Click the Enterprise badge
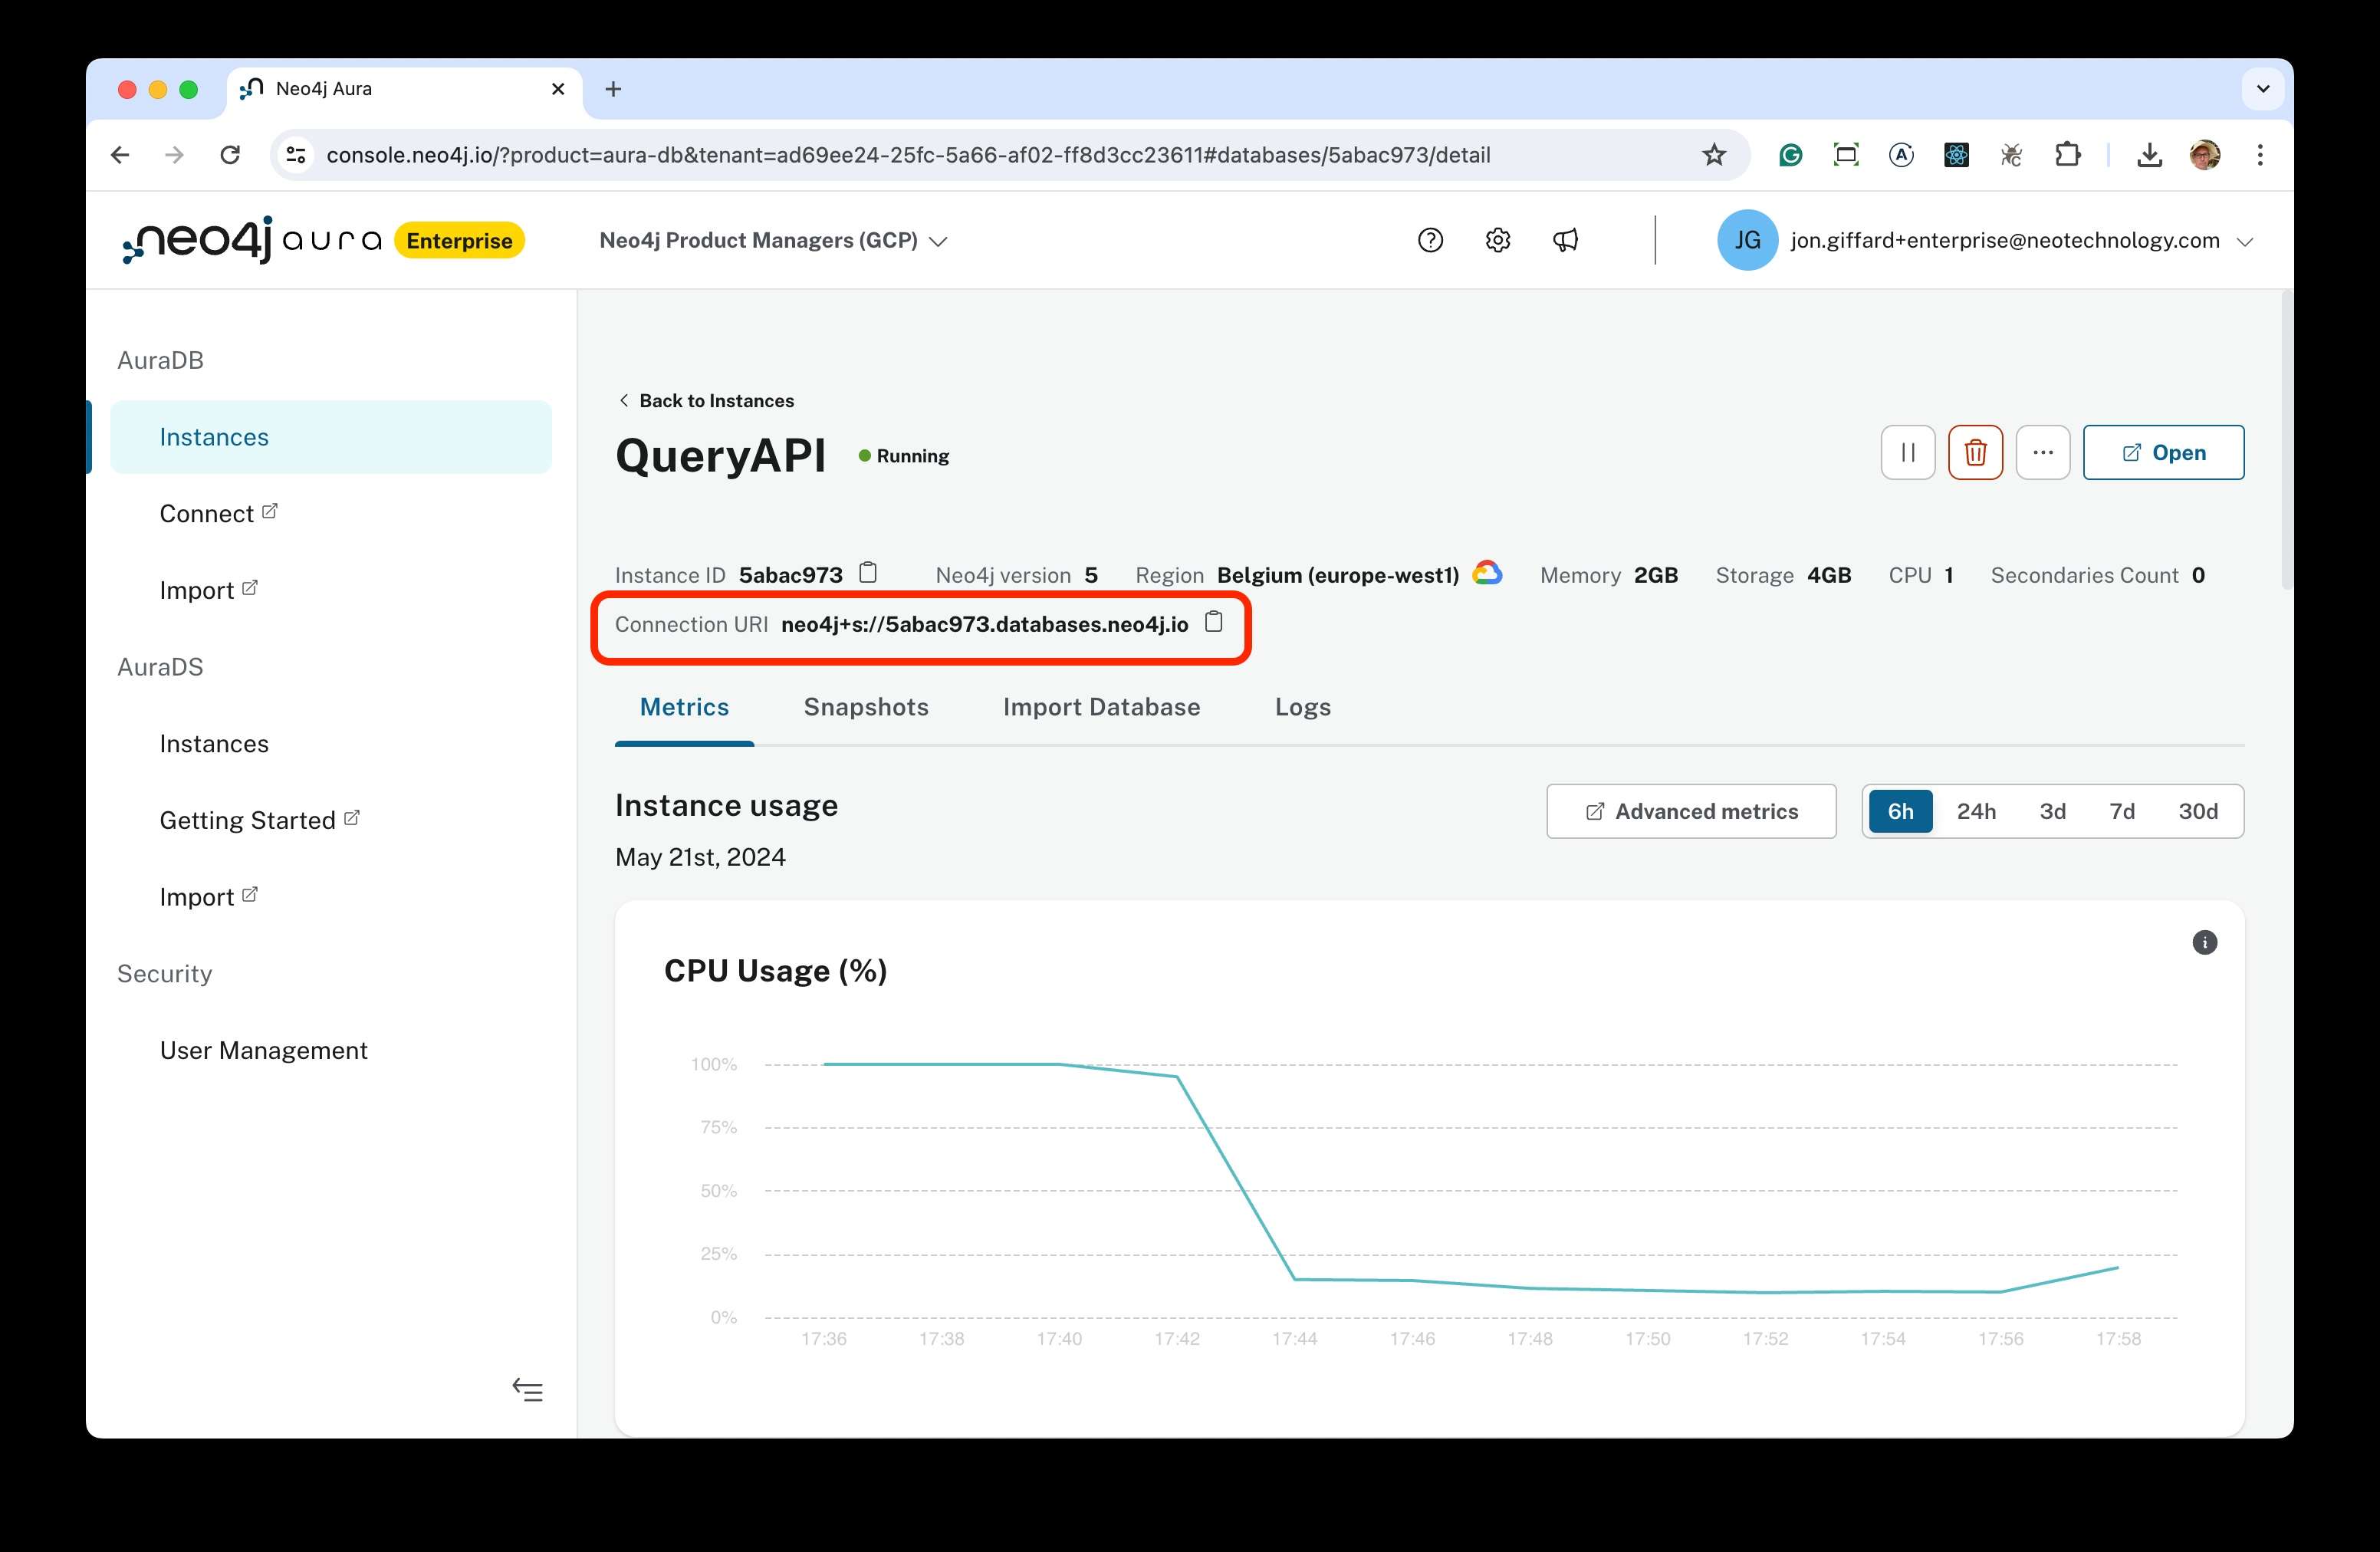2380x1552 pixels. [x=459, y=240]
